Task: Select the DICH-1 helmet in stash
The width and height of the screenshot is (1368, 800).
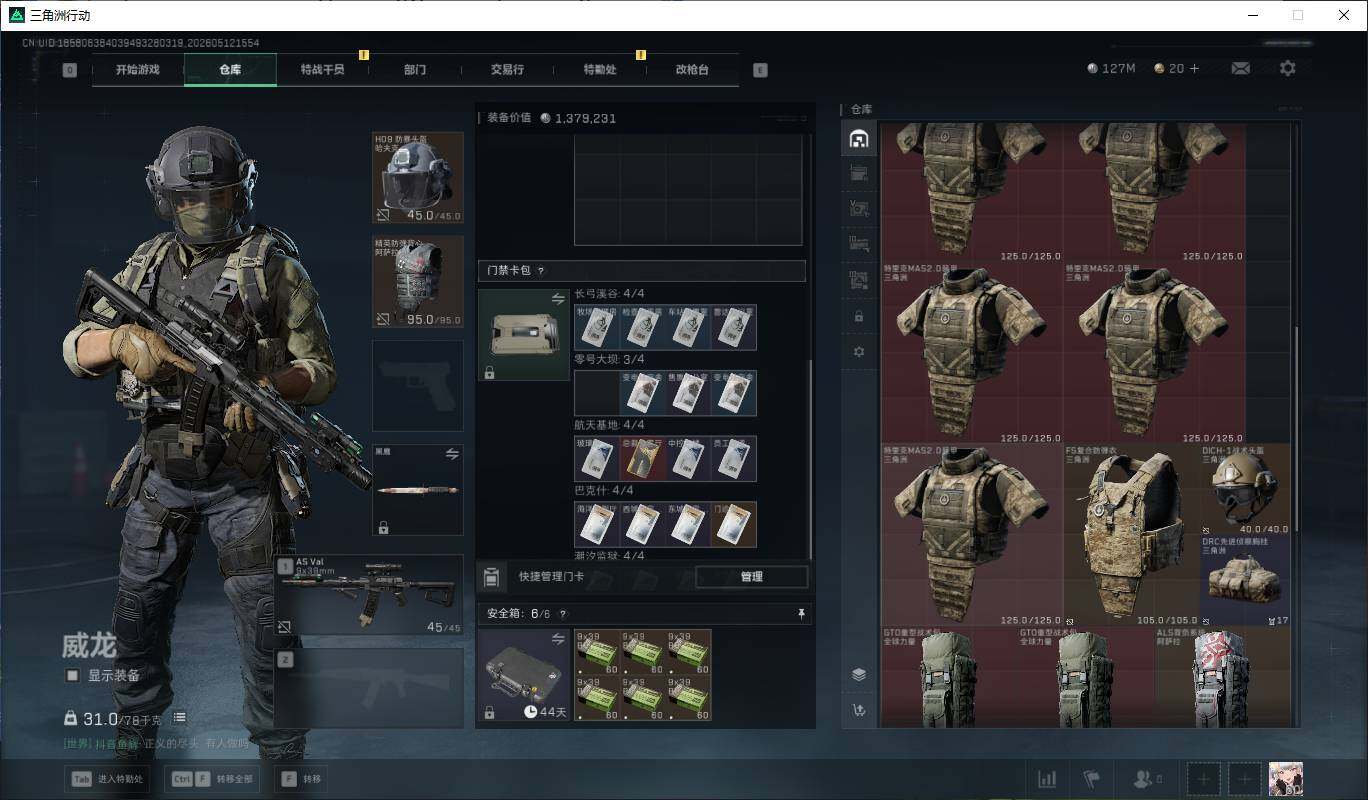Action: 1245,490
